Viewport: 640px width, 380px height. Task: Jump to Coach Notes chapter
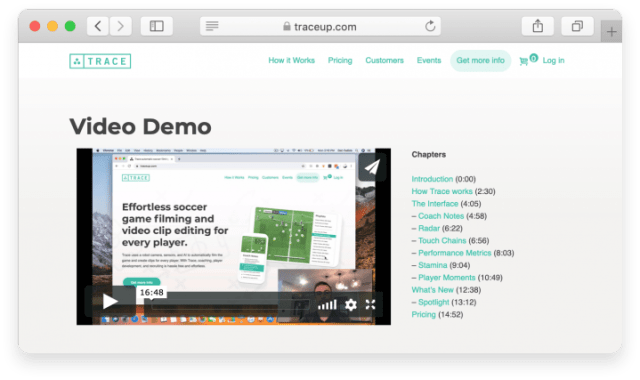tap(441, 216)
